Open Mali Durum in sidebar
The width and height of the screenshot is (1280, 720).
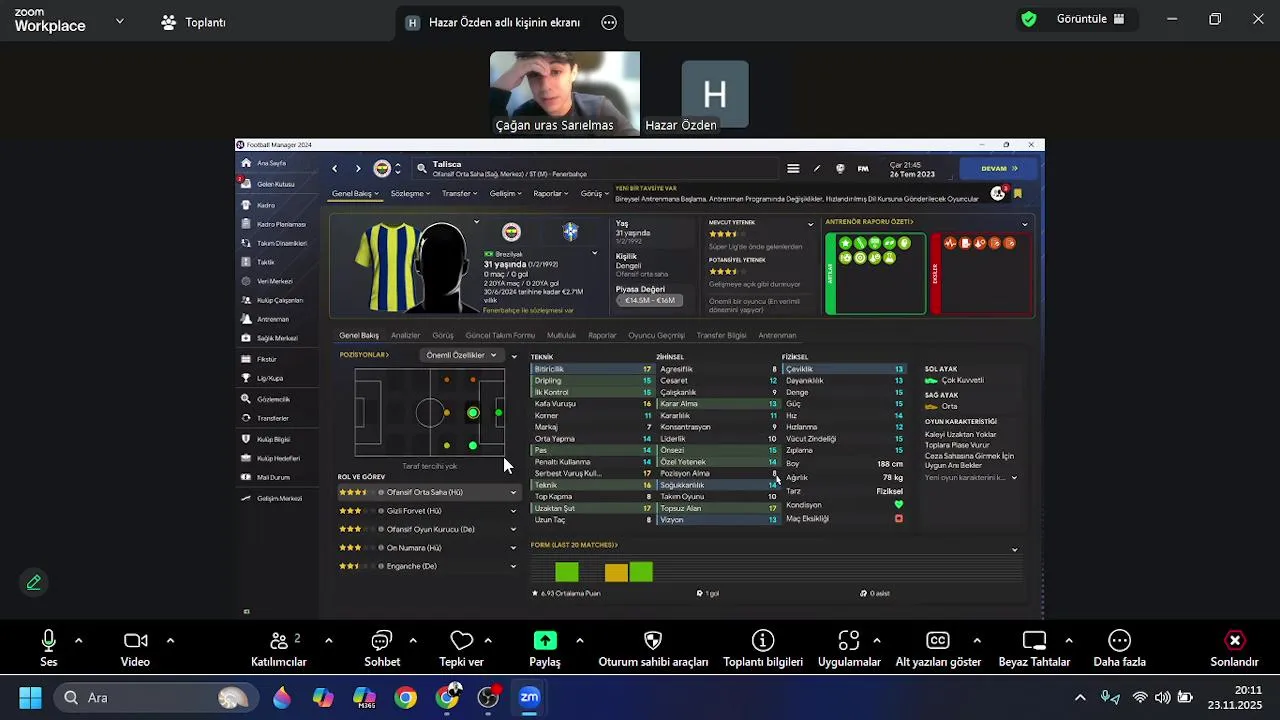pos(267,477)
